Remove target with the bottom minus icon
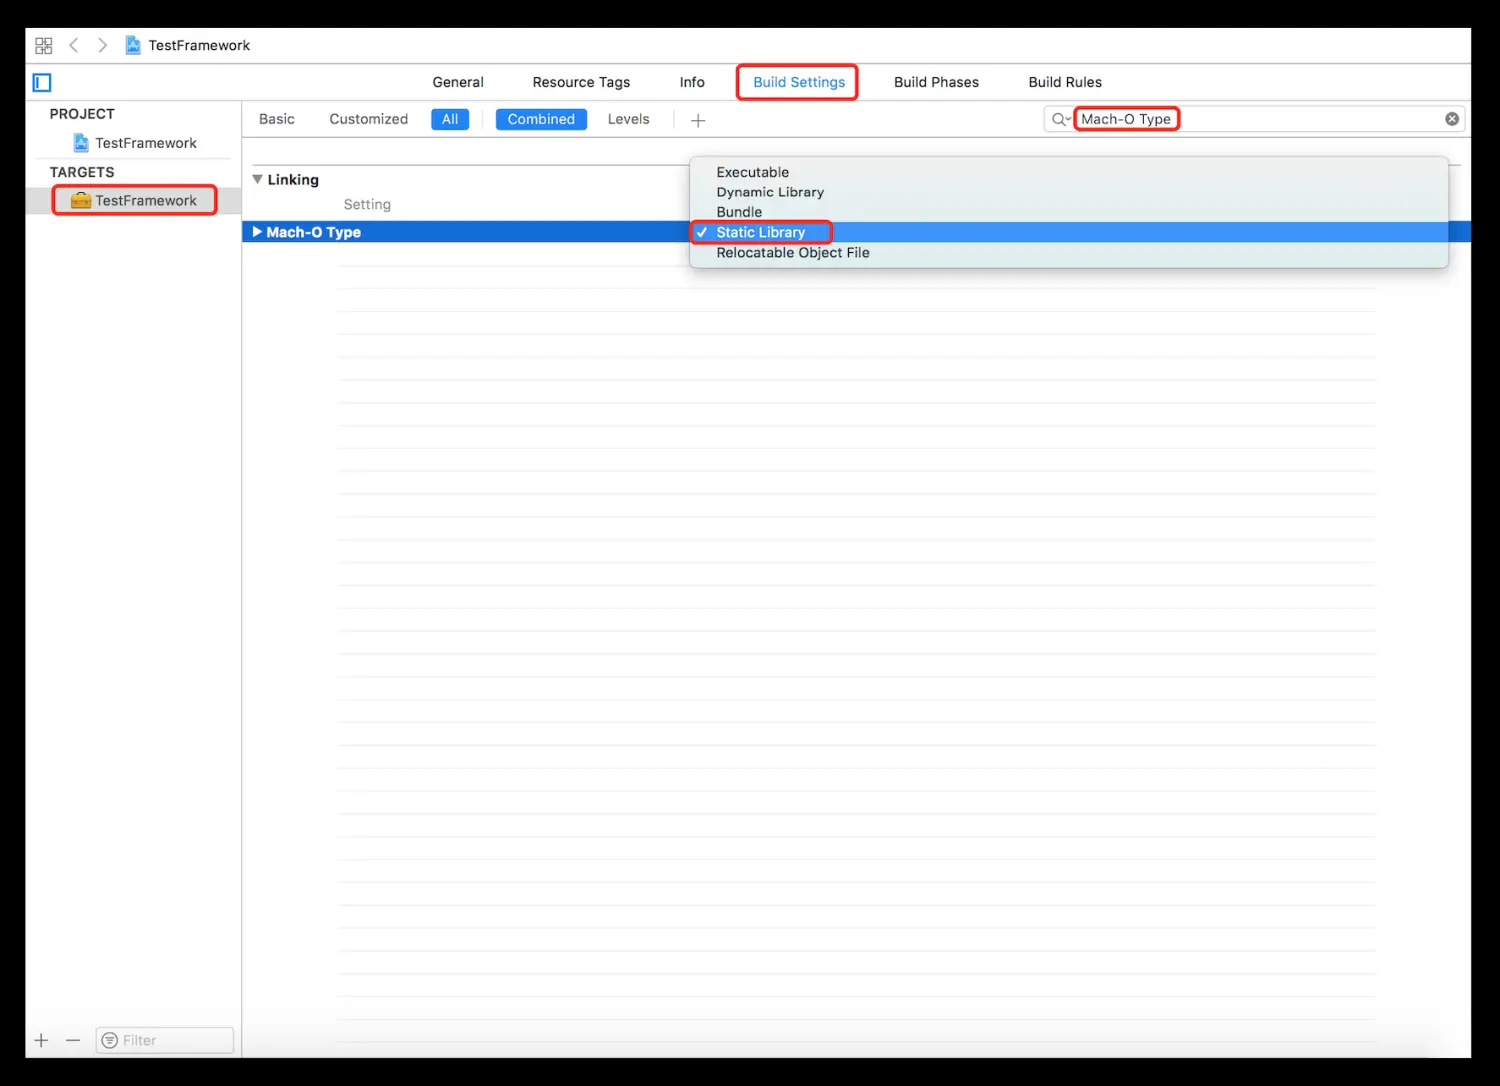Image resolution: width=1500 pixels, height=1086 pixels. click(73, 1040)
